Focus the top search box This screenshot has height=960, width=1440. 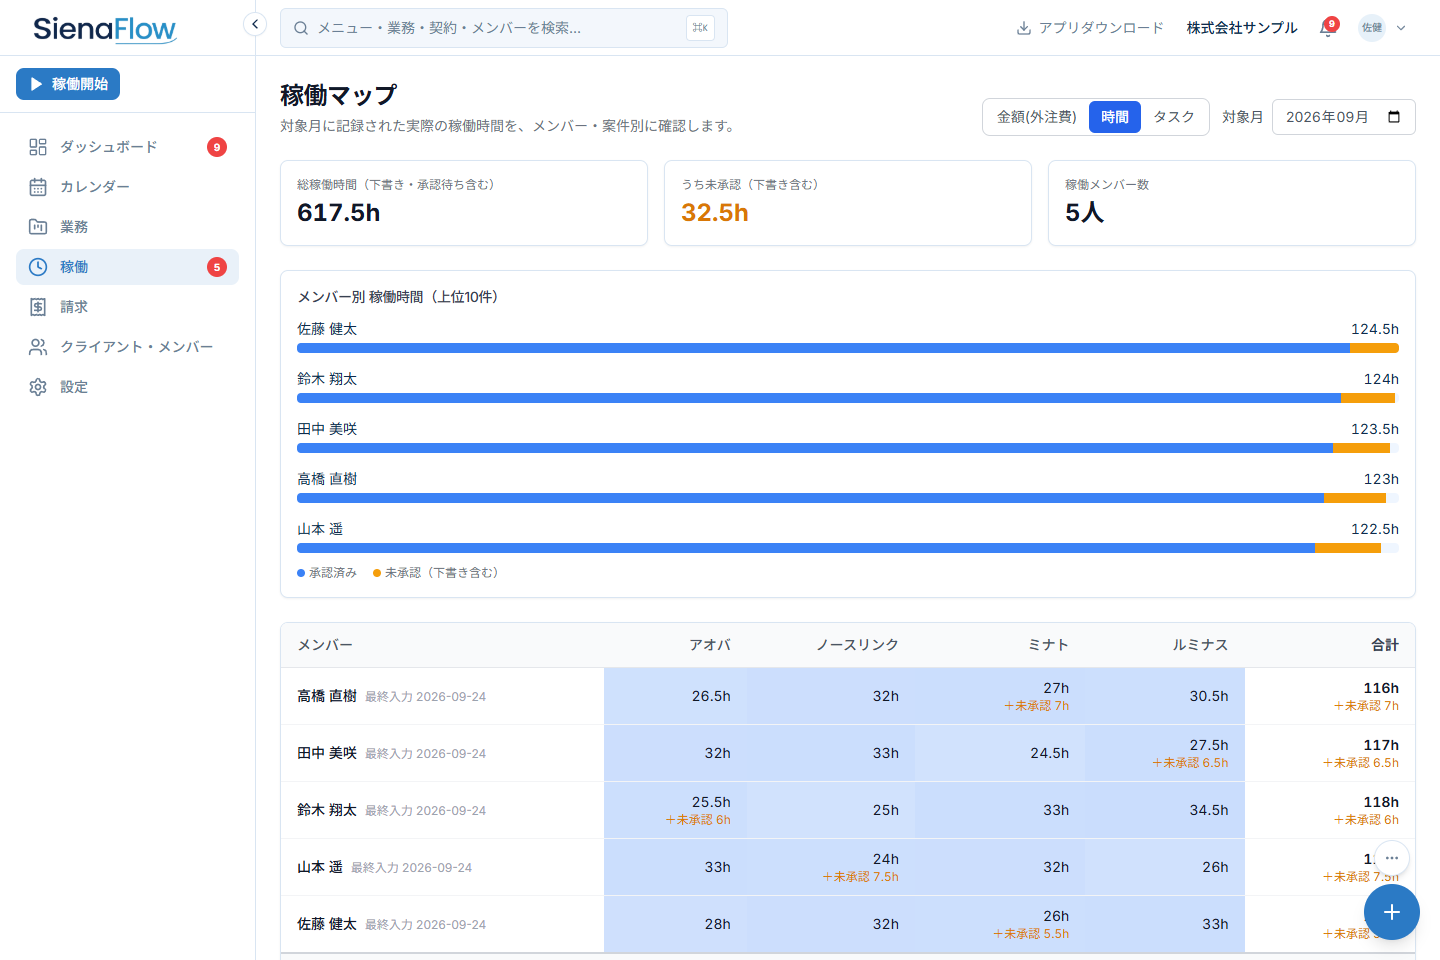(503, 28)
